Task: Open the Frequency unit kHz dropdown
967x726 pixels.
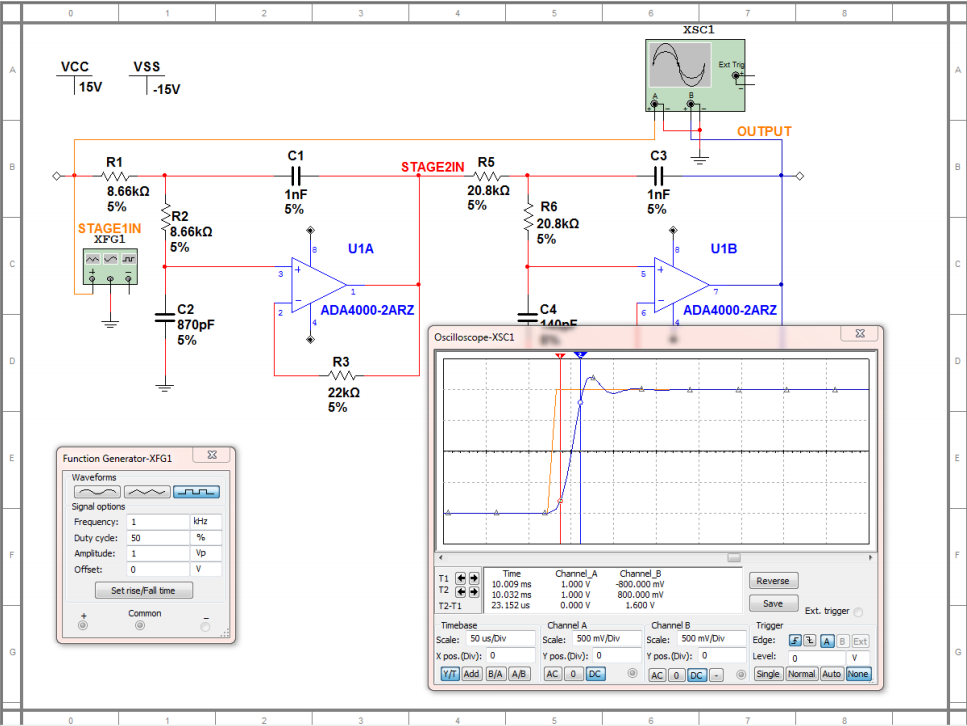Action: [x=206, y=522]
